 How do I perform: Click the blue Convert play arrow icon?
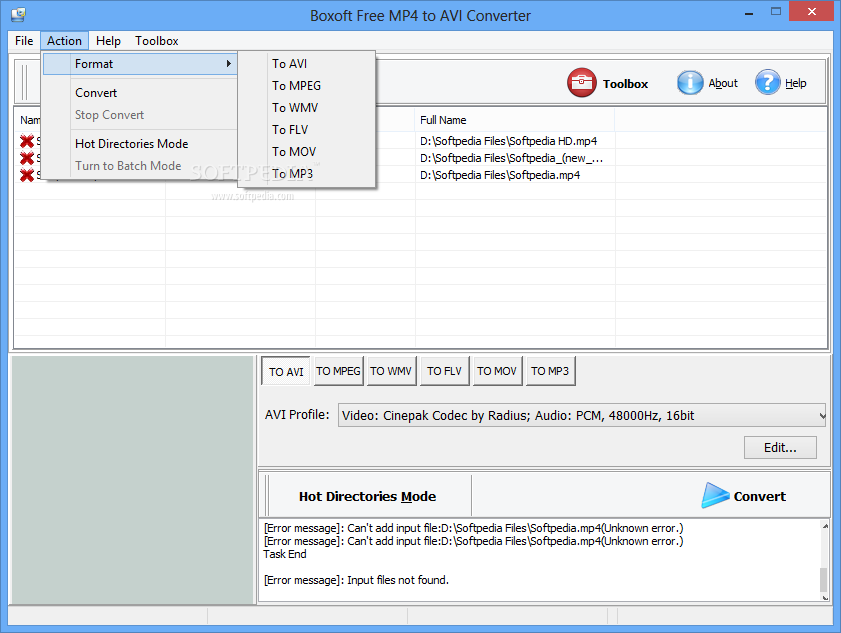coord(715,495)
